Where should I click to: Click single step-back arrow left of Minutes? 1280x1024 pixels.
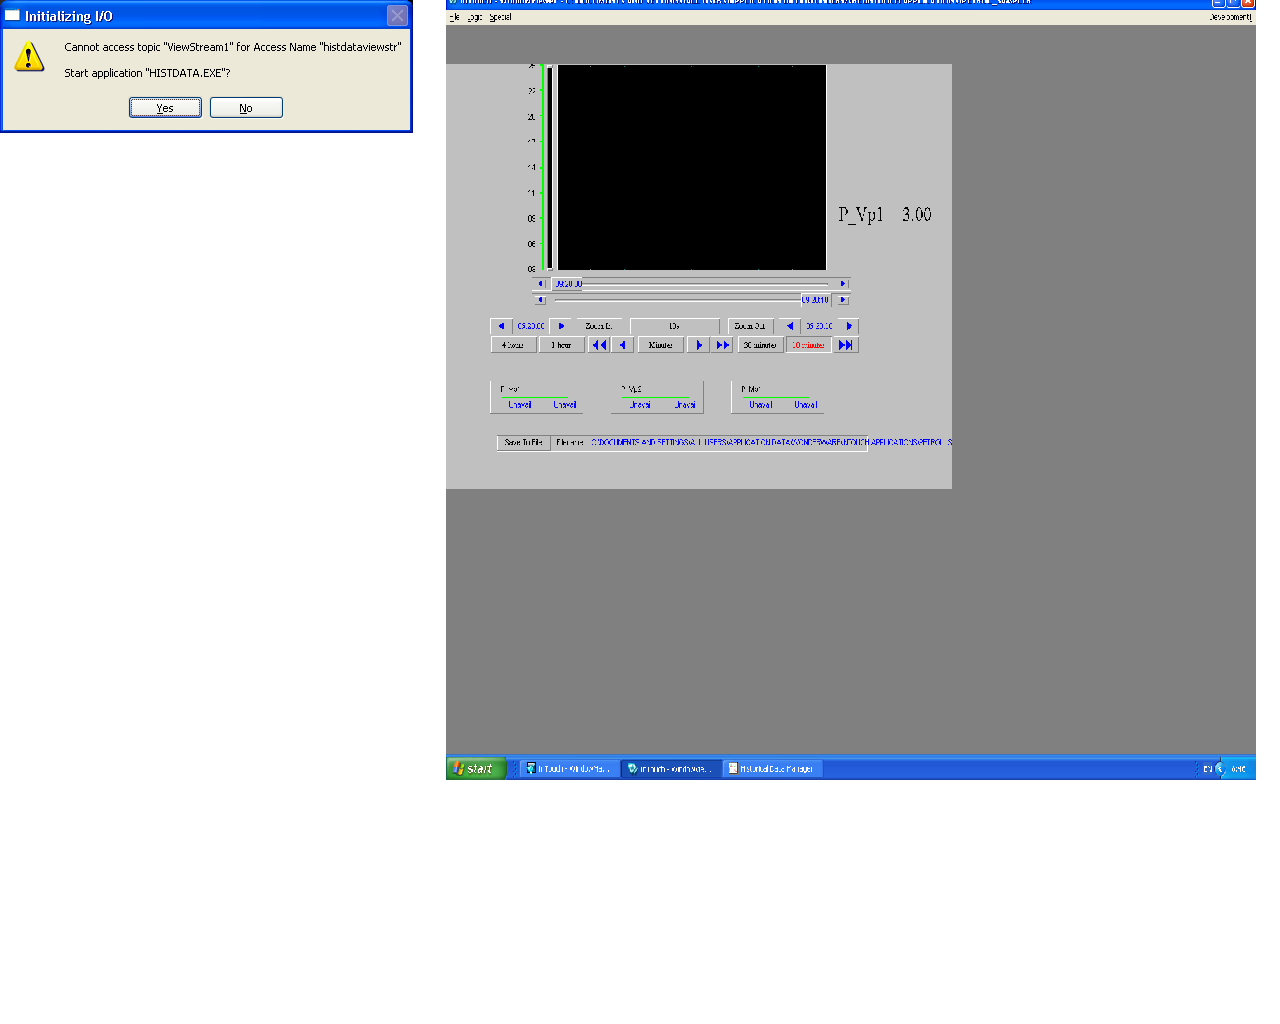[623, 345]
